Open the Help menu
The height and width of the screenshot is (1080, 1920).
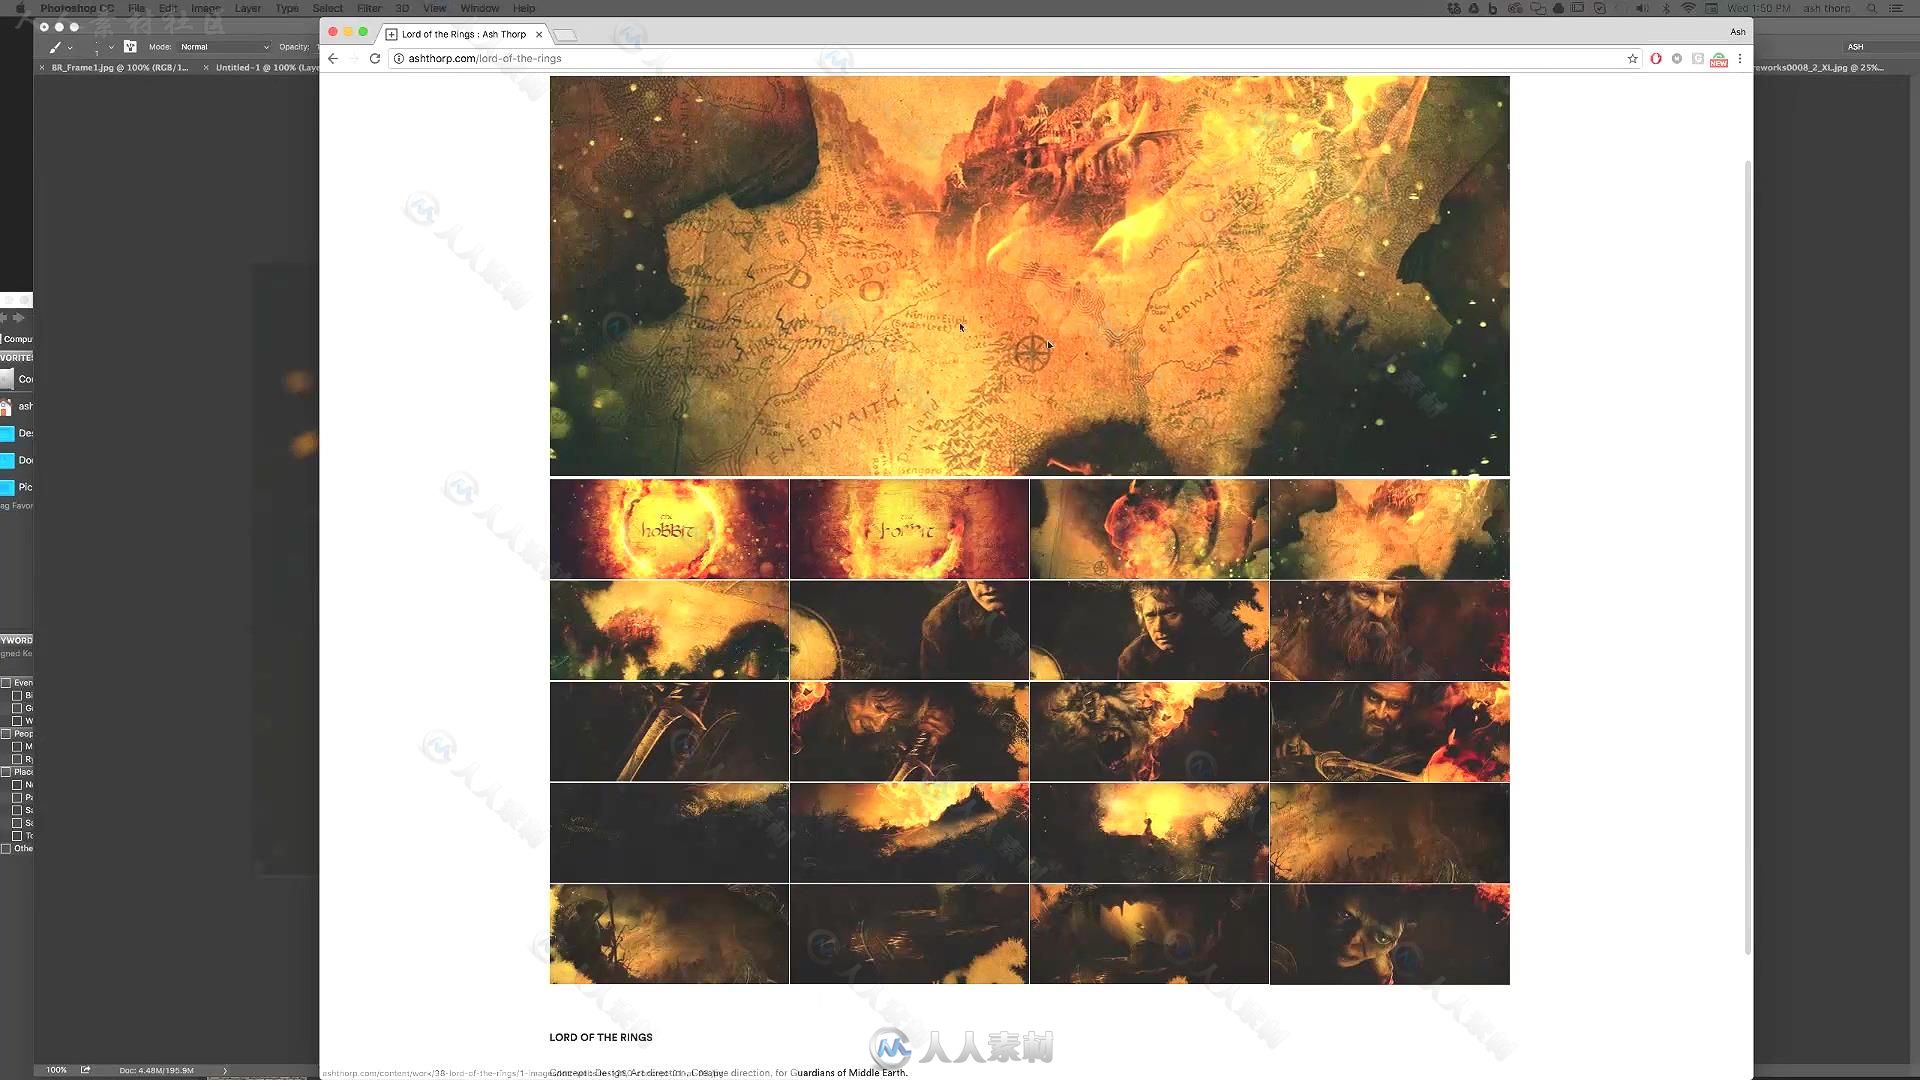click(x=524, y=8)
